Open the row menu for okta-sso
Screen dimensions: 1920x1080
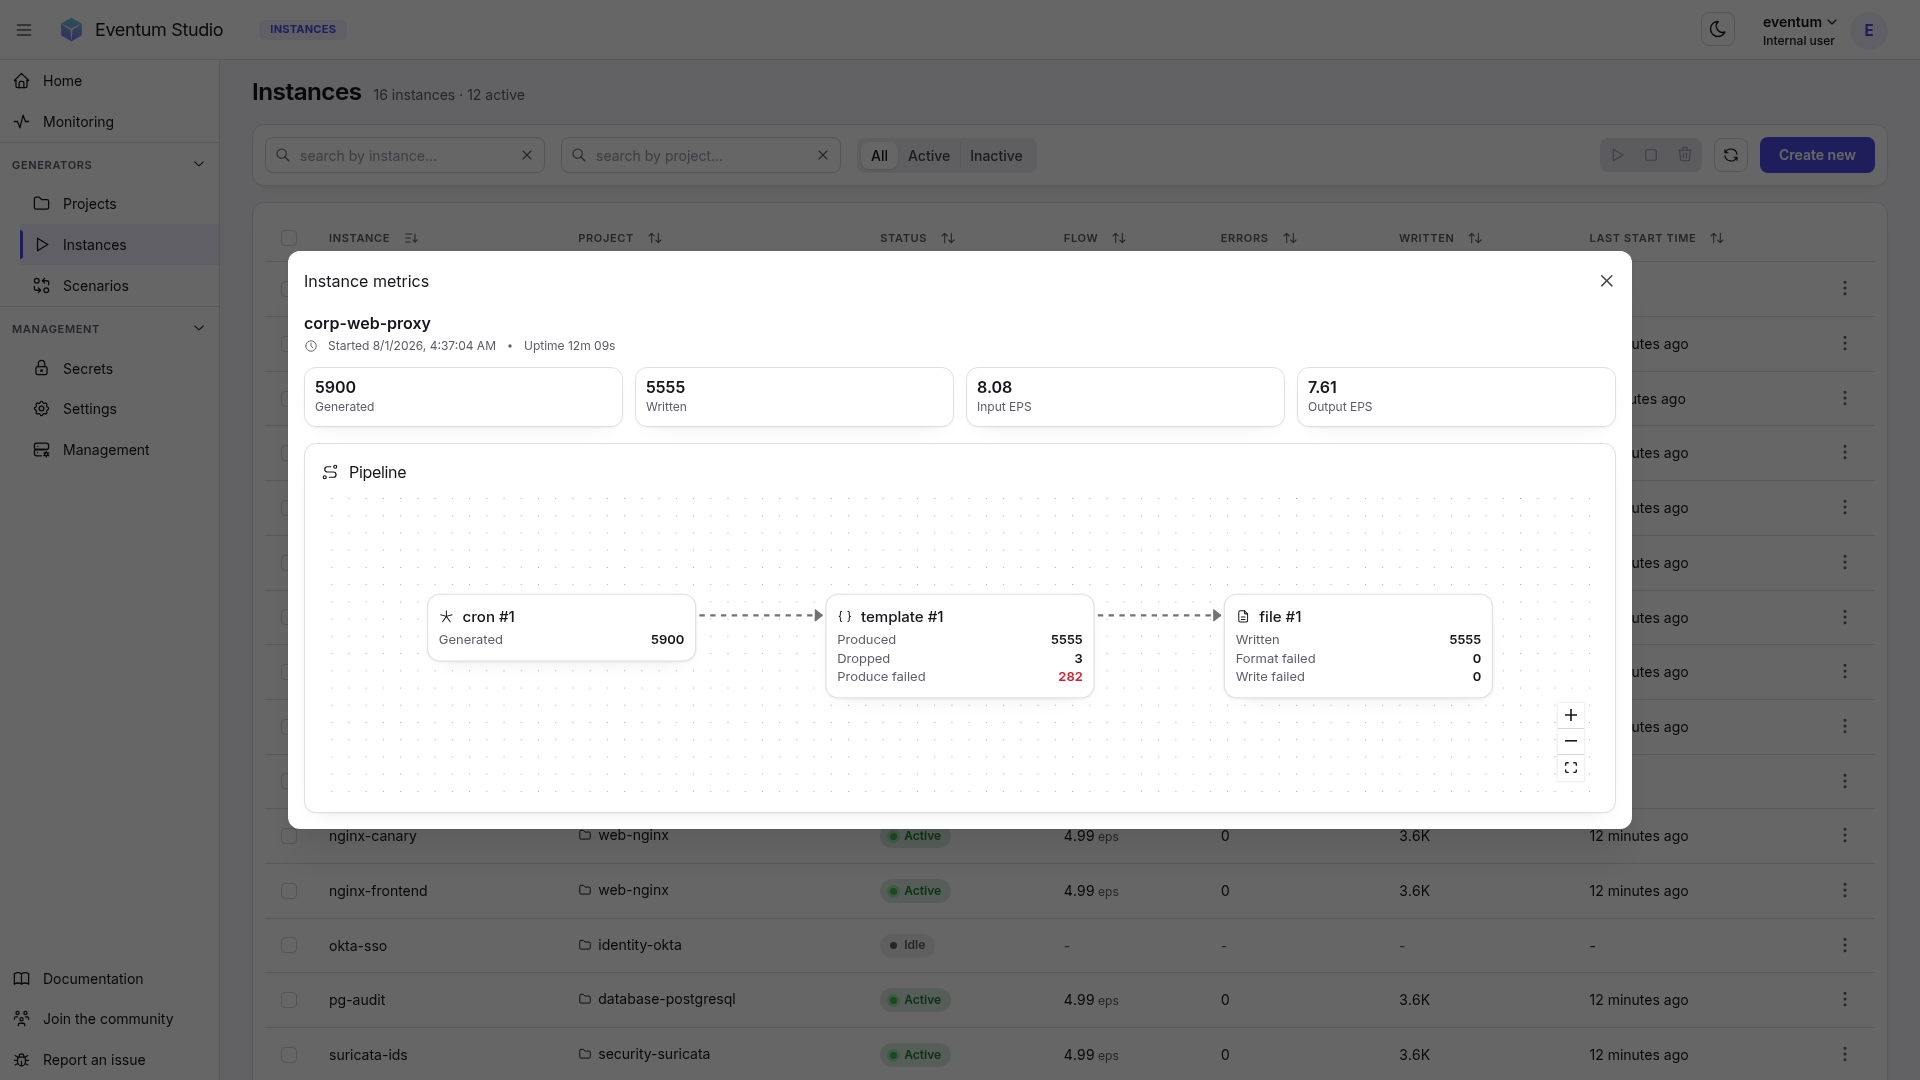pos(1845,945)
